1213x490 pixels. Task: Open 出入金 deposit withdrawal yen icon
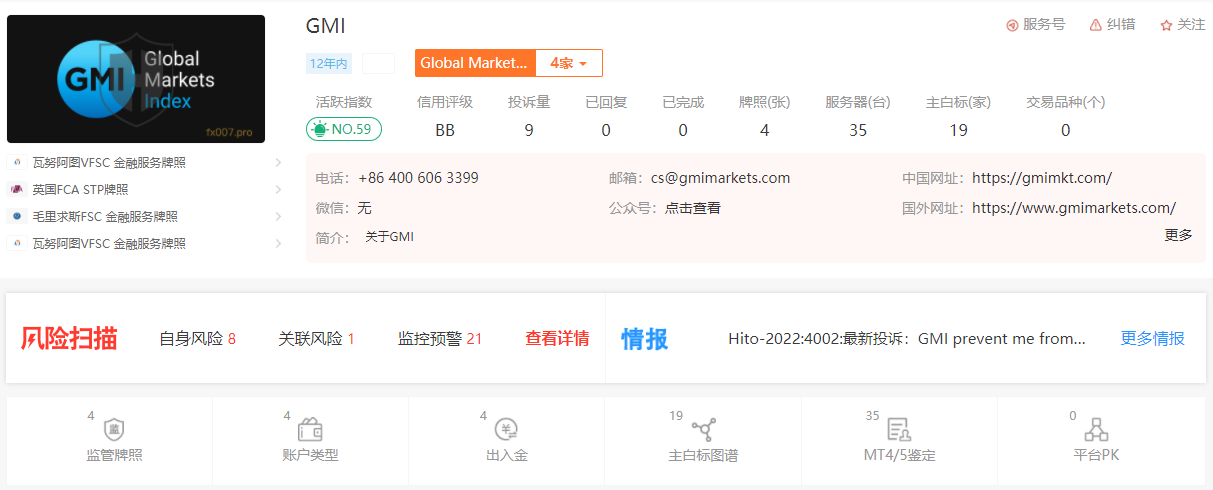506,430
